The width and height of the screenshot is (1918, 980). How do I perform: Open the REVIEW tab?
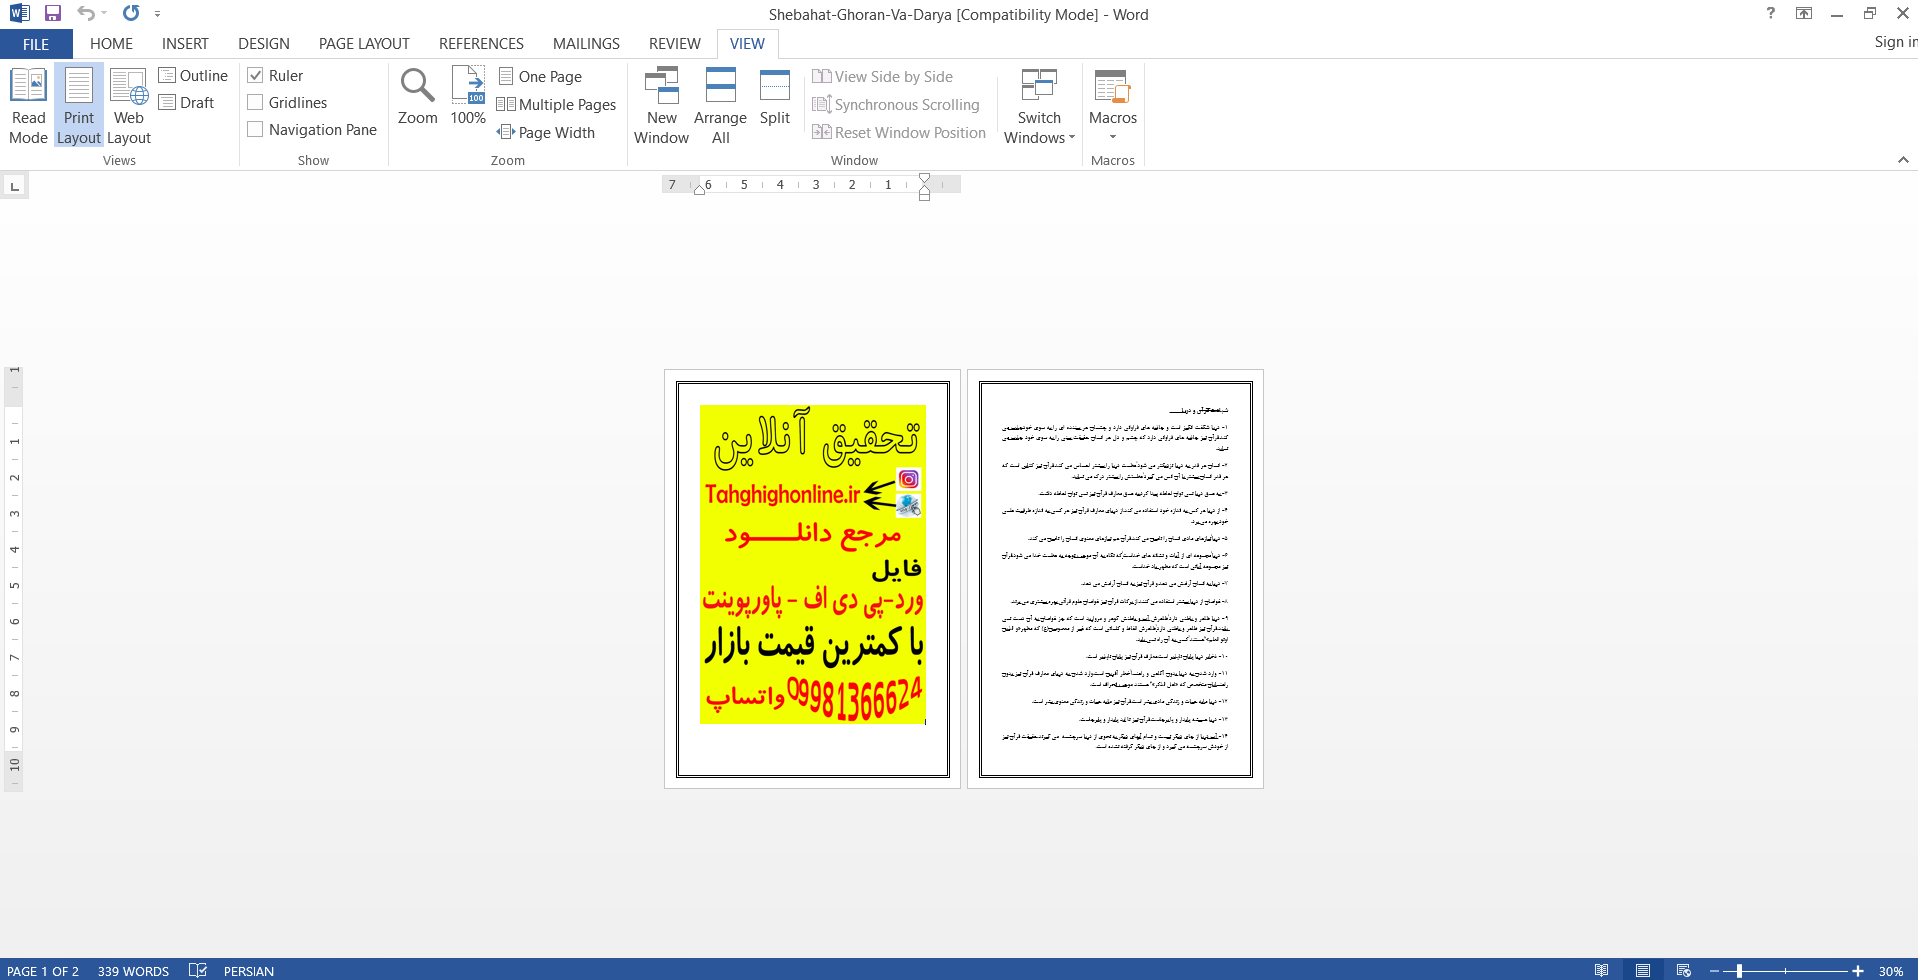coord(675,44)
